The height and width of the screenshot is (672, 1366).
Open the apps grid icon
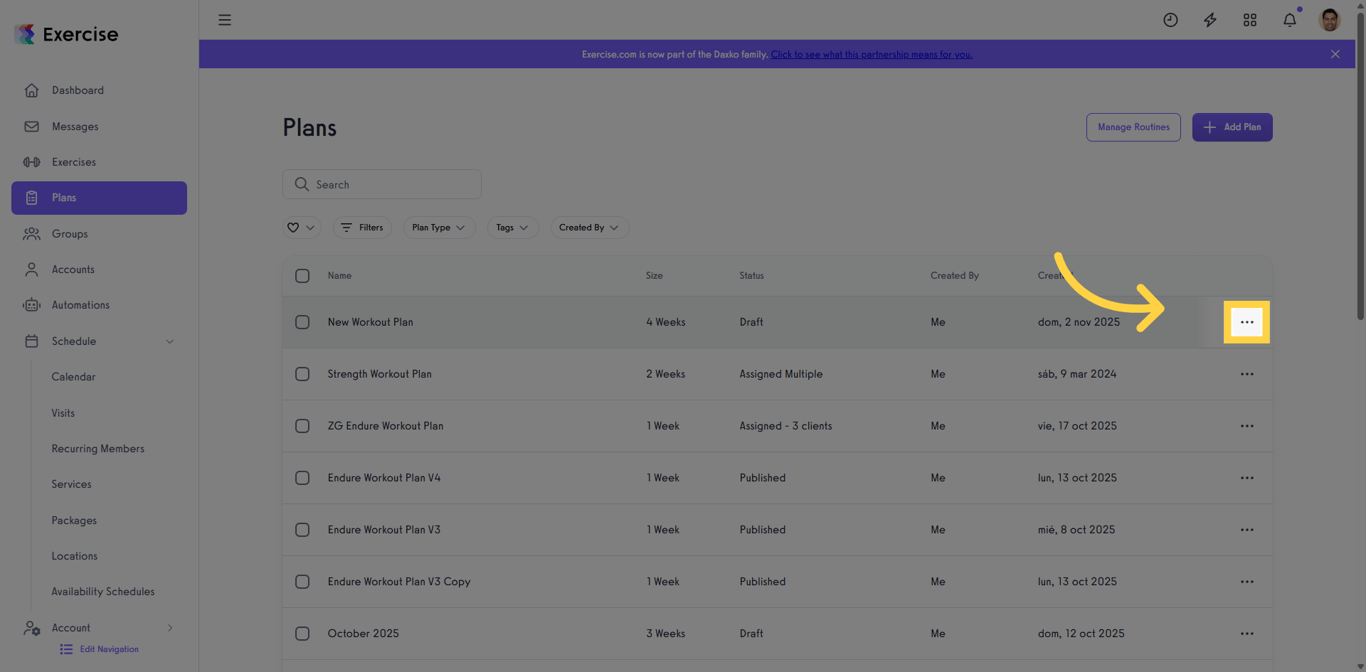click(x=1250, y=20)
